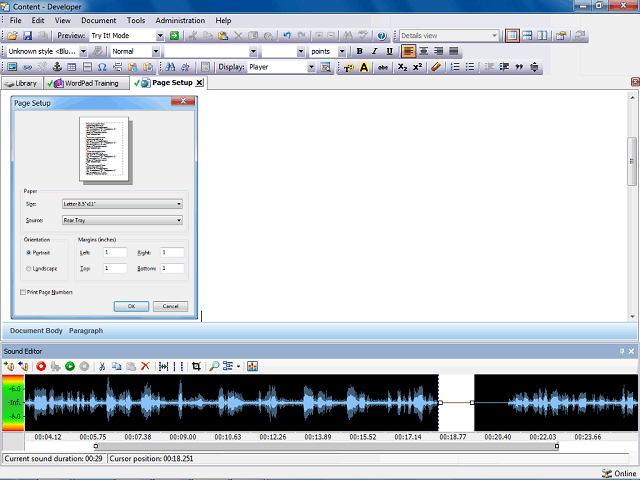
Task: Open the Preview mode dropdown
Action: tap(160, 36)
